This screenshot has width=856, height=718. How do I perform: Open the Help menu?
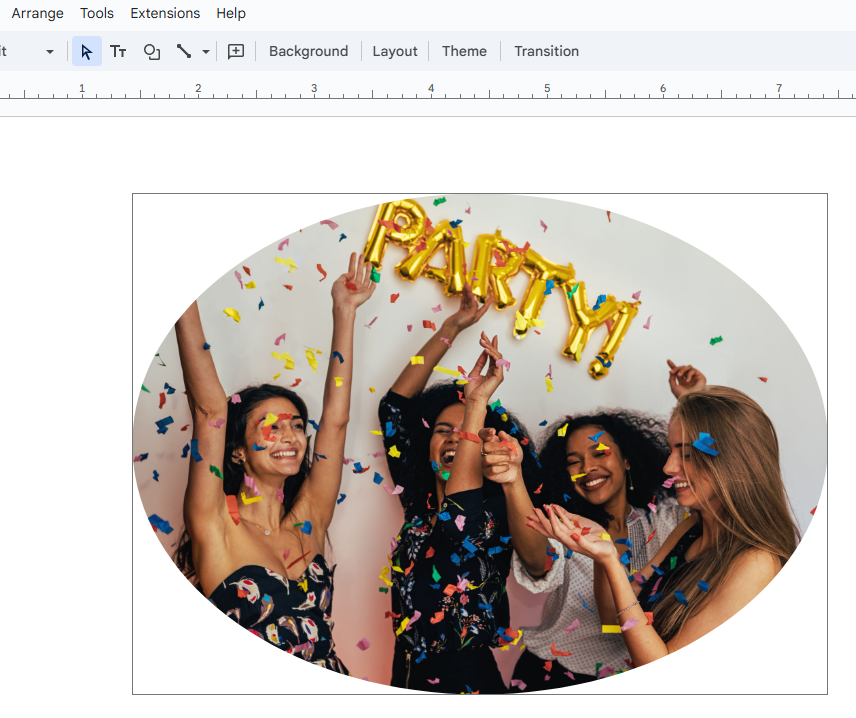[x=231, y=13]
